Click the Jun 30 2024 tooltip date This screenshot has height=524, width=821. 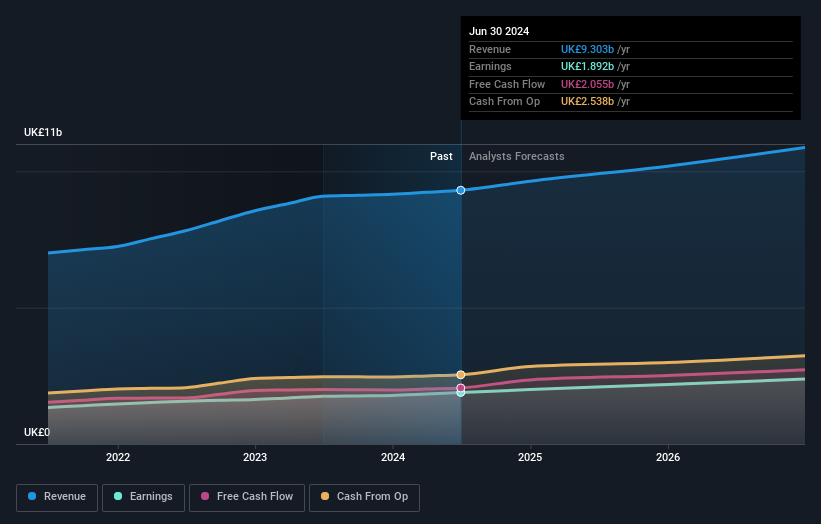pyautogui.click(x=499, y=31)
